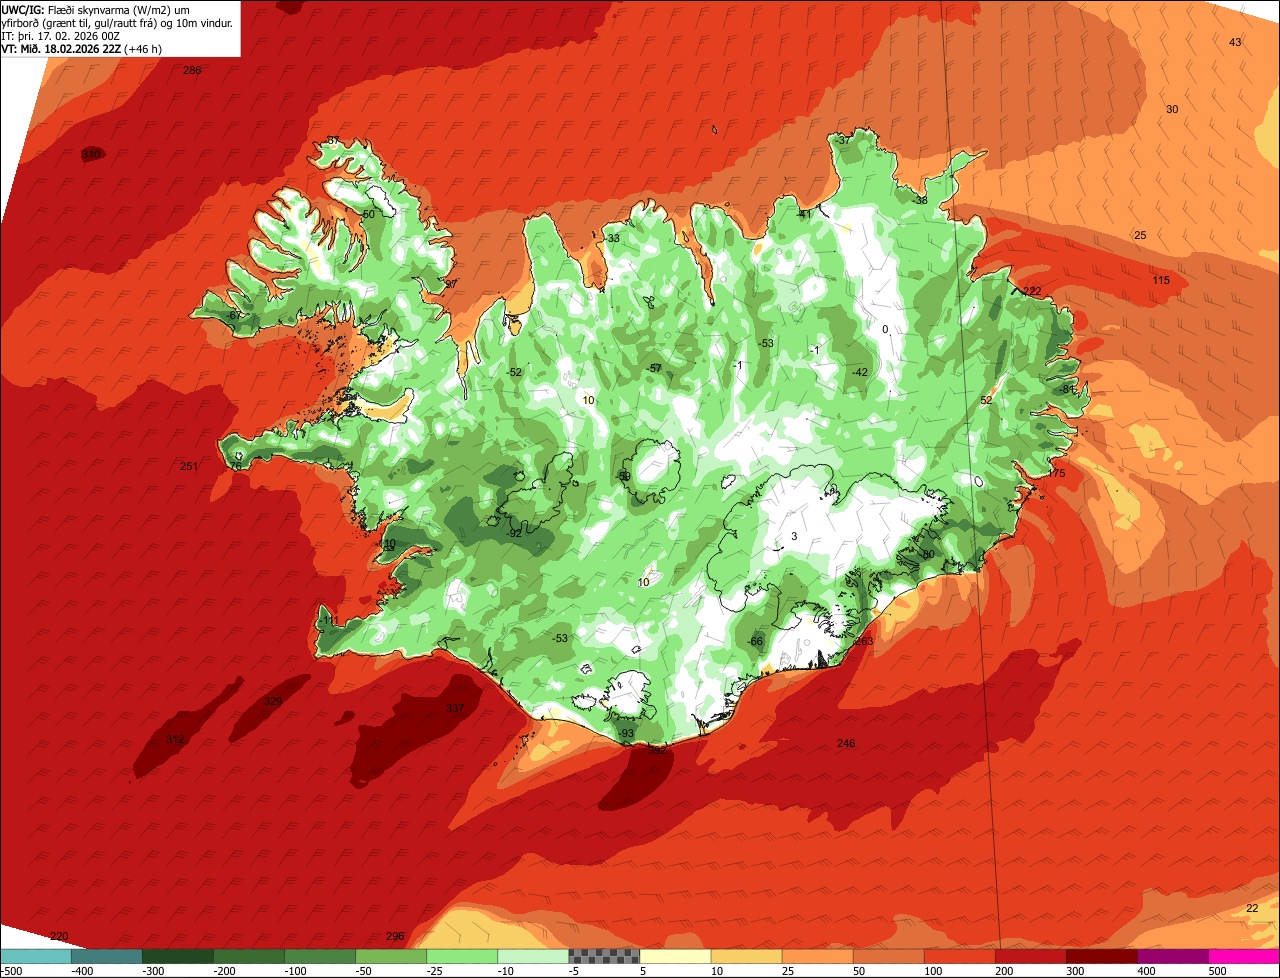Click the map value -42

860,372
